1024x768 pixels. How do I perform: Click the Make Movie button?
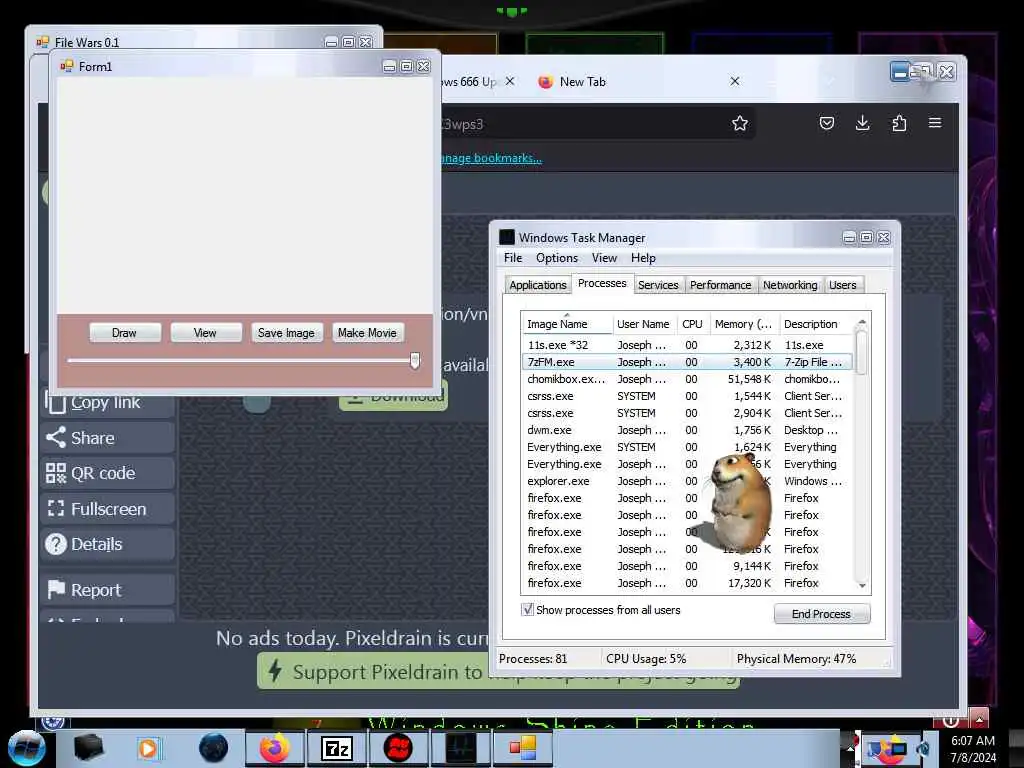(x=367, y=333)
